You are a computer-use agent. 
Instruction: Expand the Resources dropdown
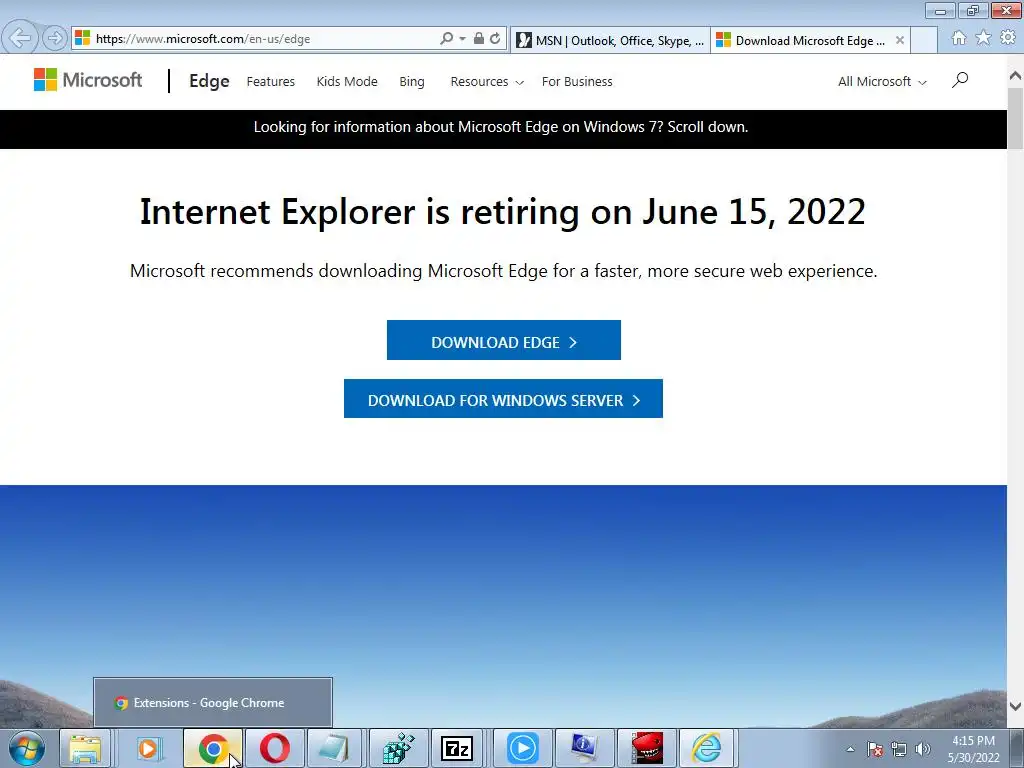coord(487,82)
